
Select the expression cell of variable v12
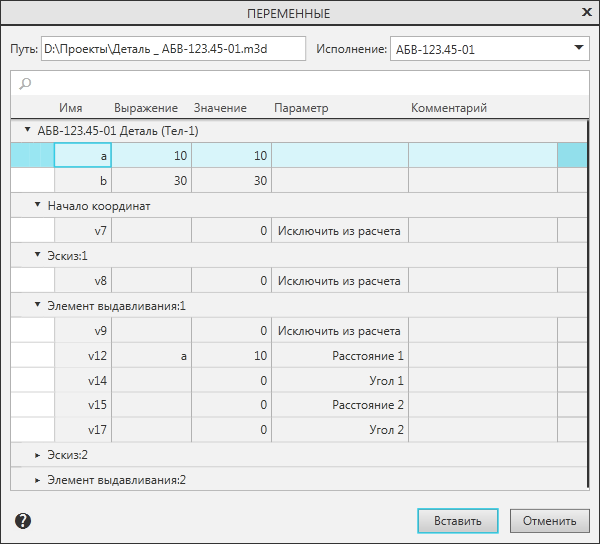pyautogui.click(x=151, y=356)
